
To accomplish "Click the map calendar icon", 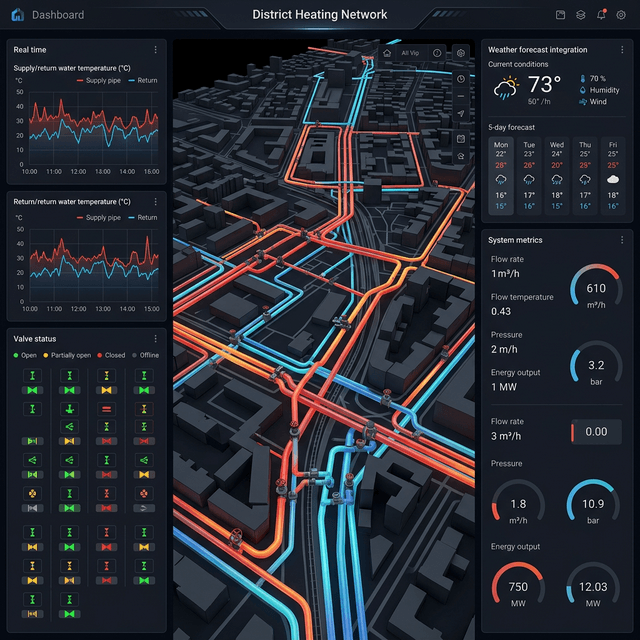I will (461, 139).
